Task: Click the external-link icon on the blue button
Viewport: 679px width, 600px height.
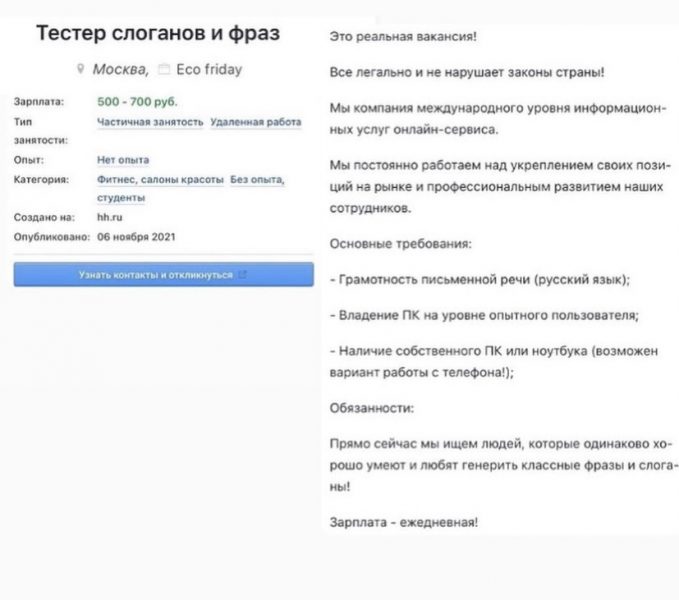Action: [x=243, y=275]
